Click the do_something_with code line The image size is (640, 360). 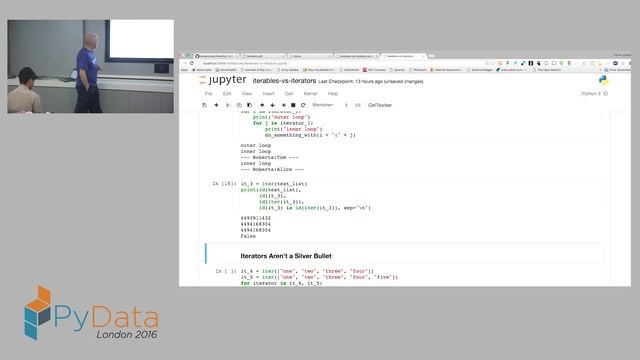[x=310, y=135]
